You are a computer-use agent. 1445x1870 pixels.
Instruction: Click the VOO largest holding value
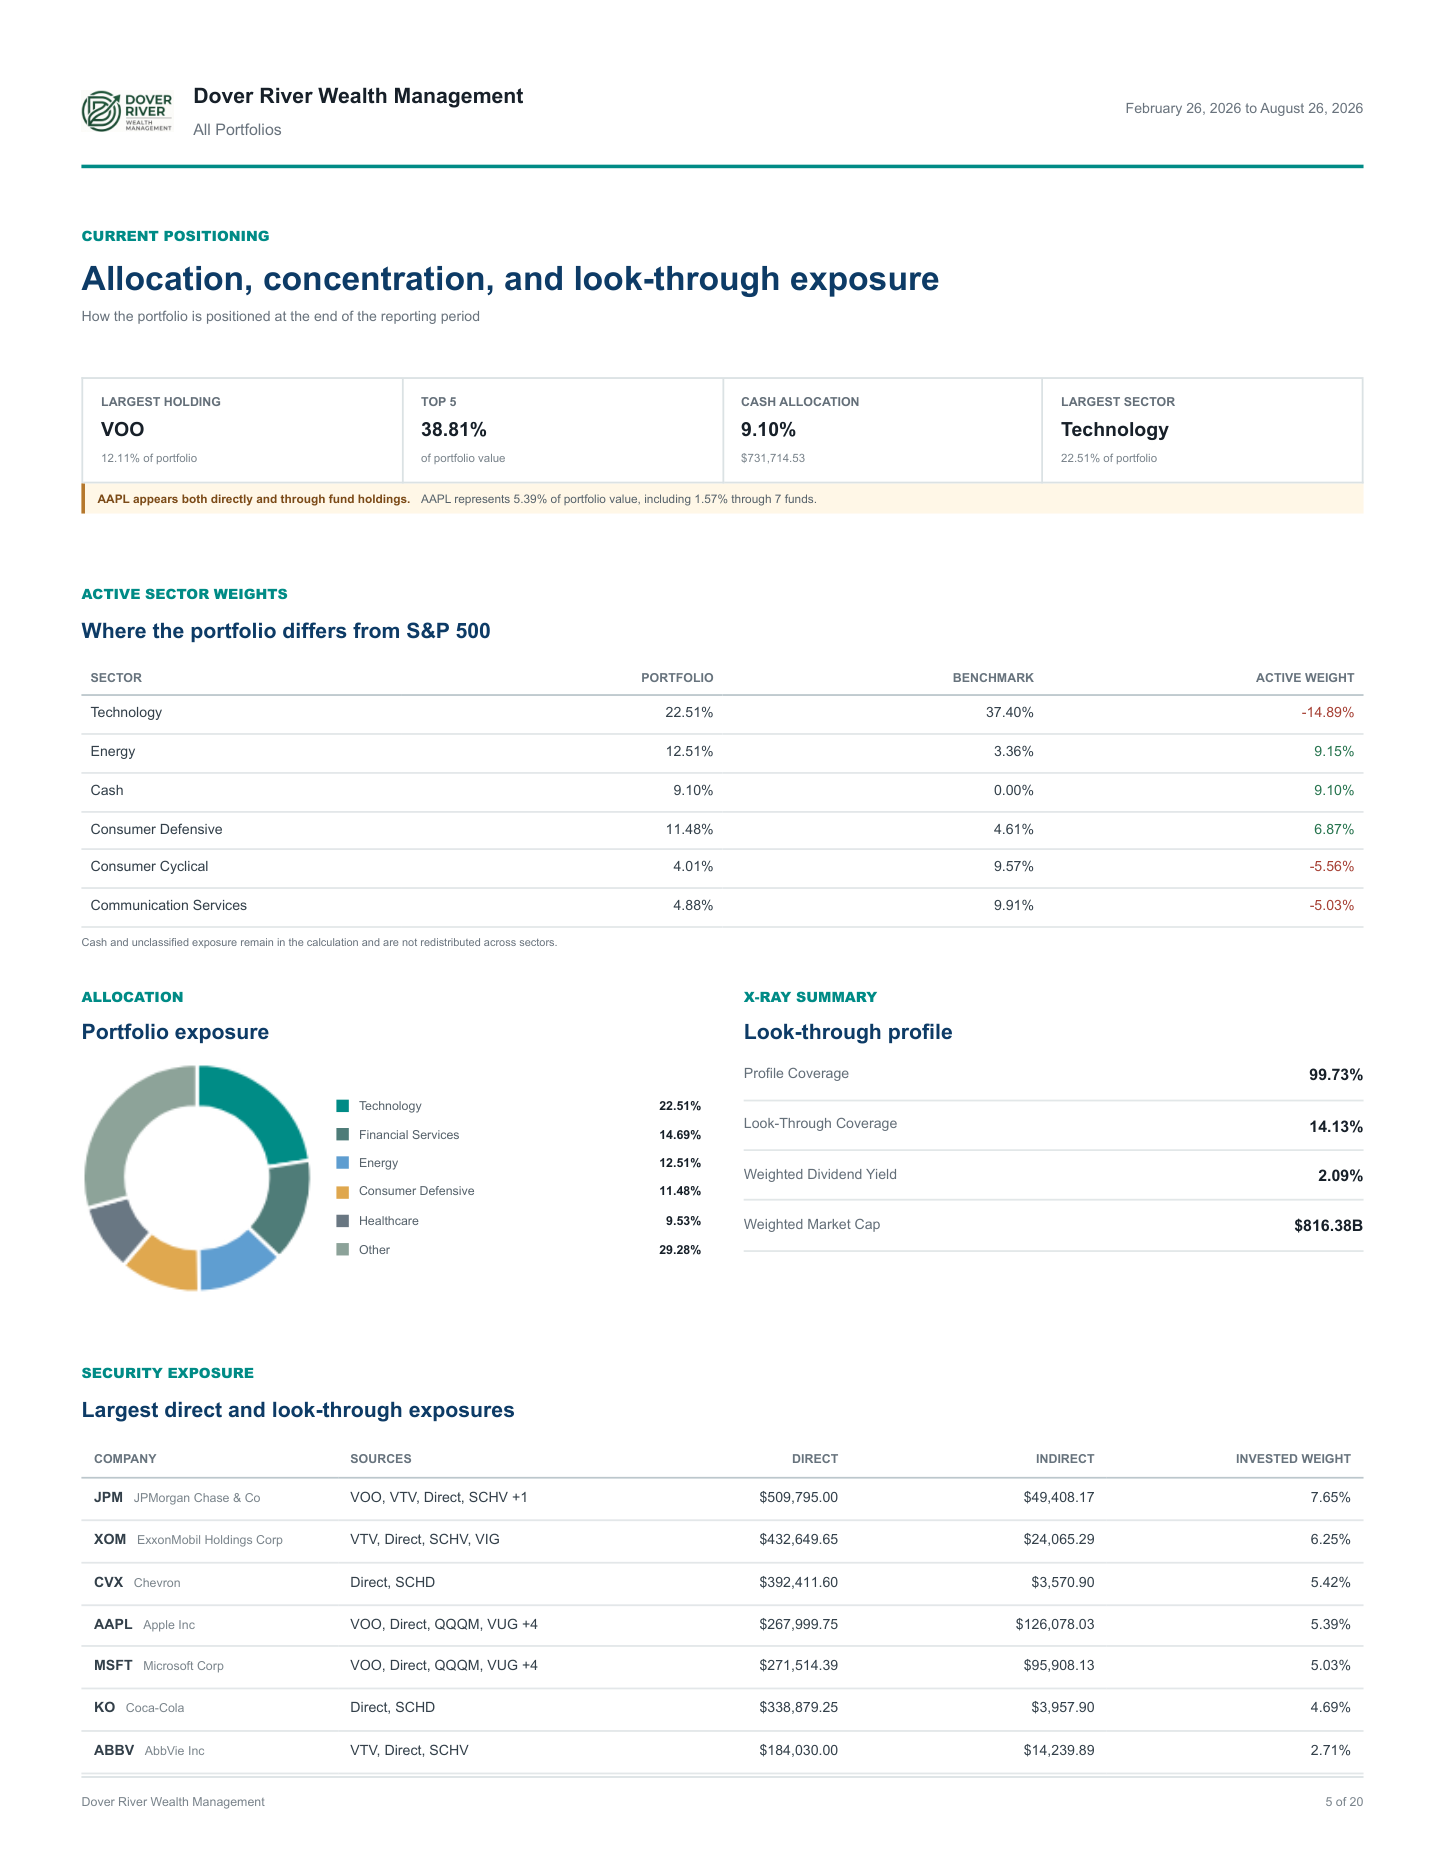tap(123, 430)
